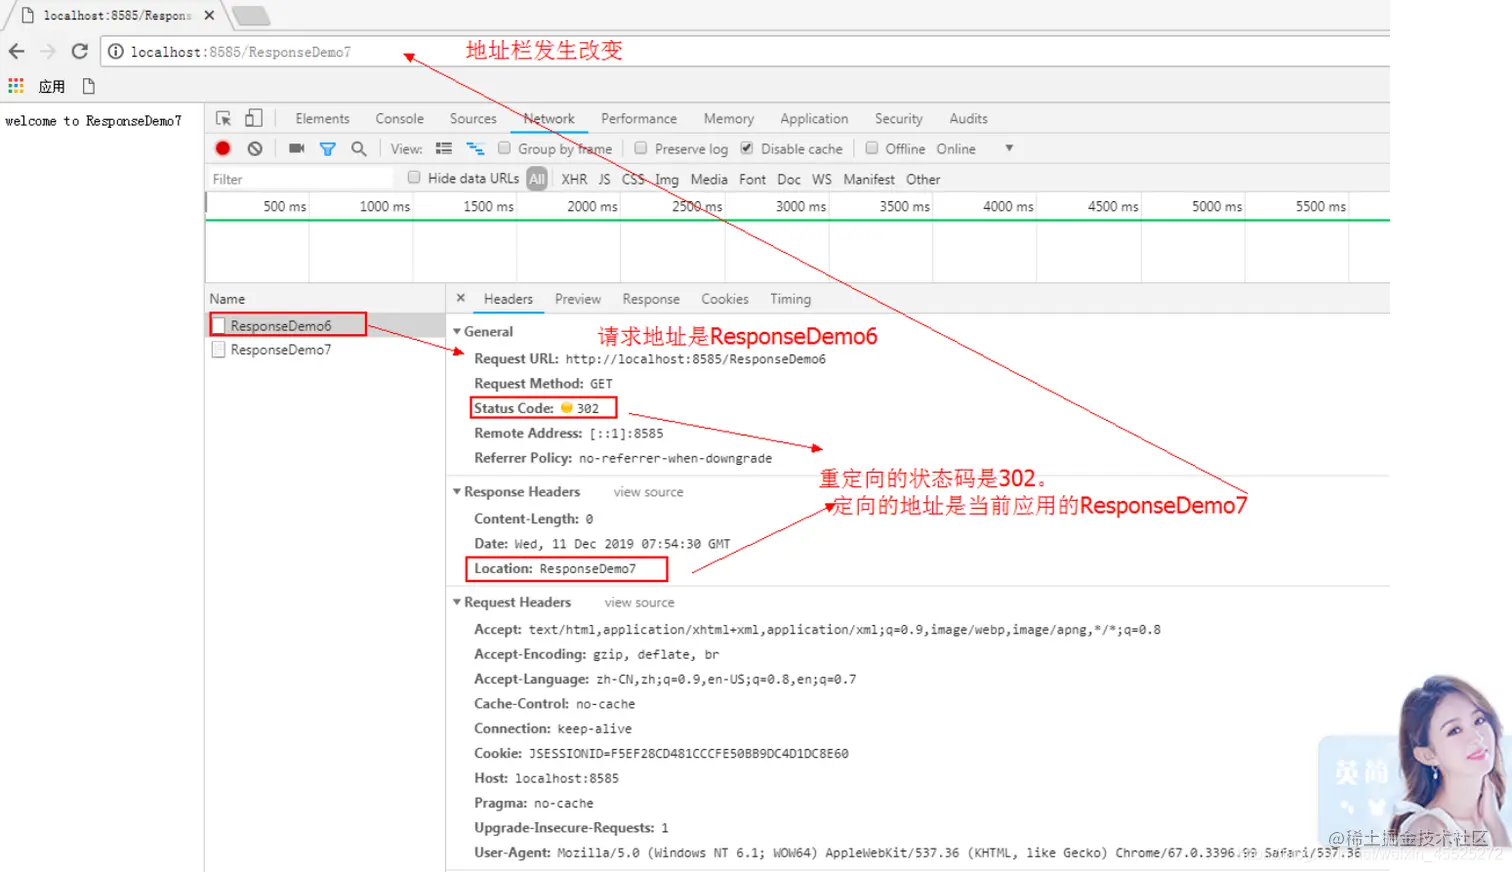Filter requests by Font
1512x872 pixels.
click(x=752, y=179)
